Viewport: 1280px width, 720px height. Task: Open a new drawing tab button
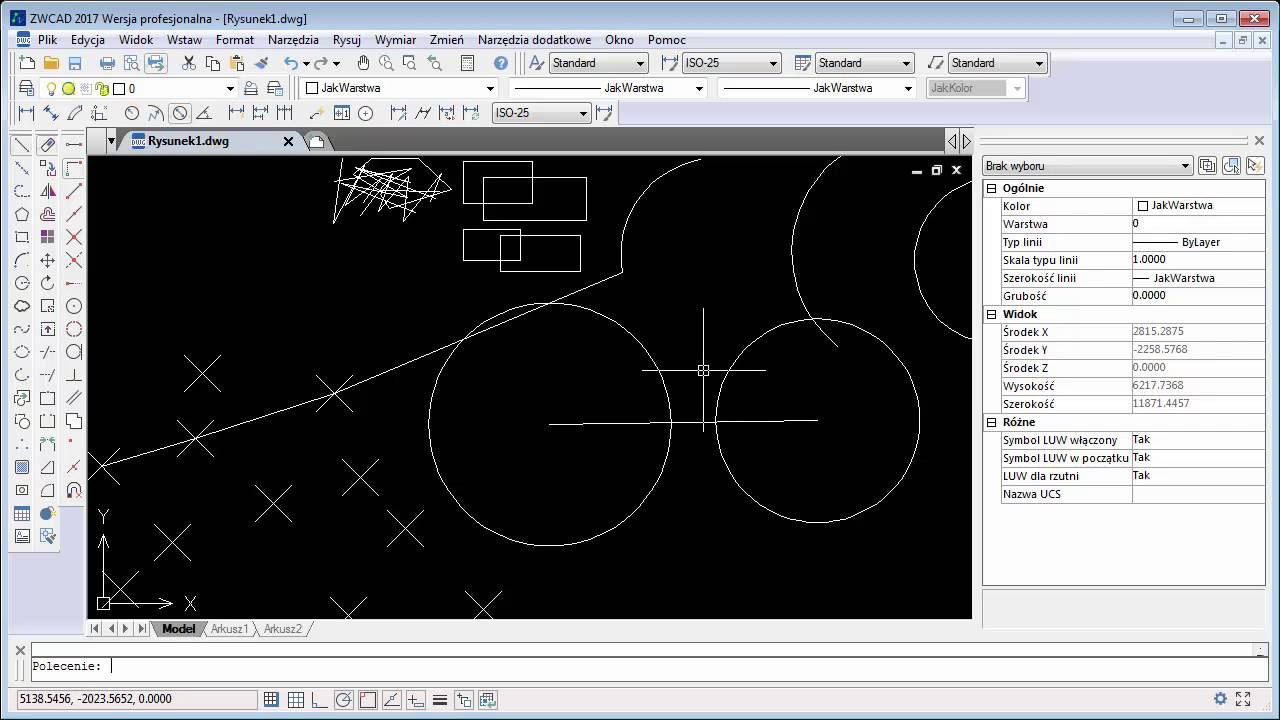(316, 142)
